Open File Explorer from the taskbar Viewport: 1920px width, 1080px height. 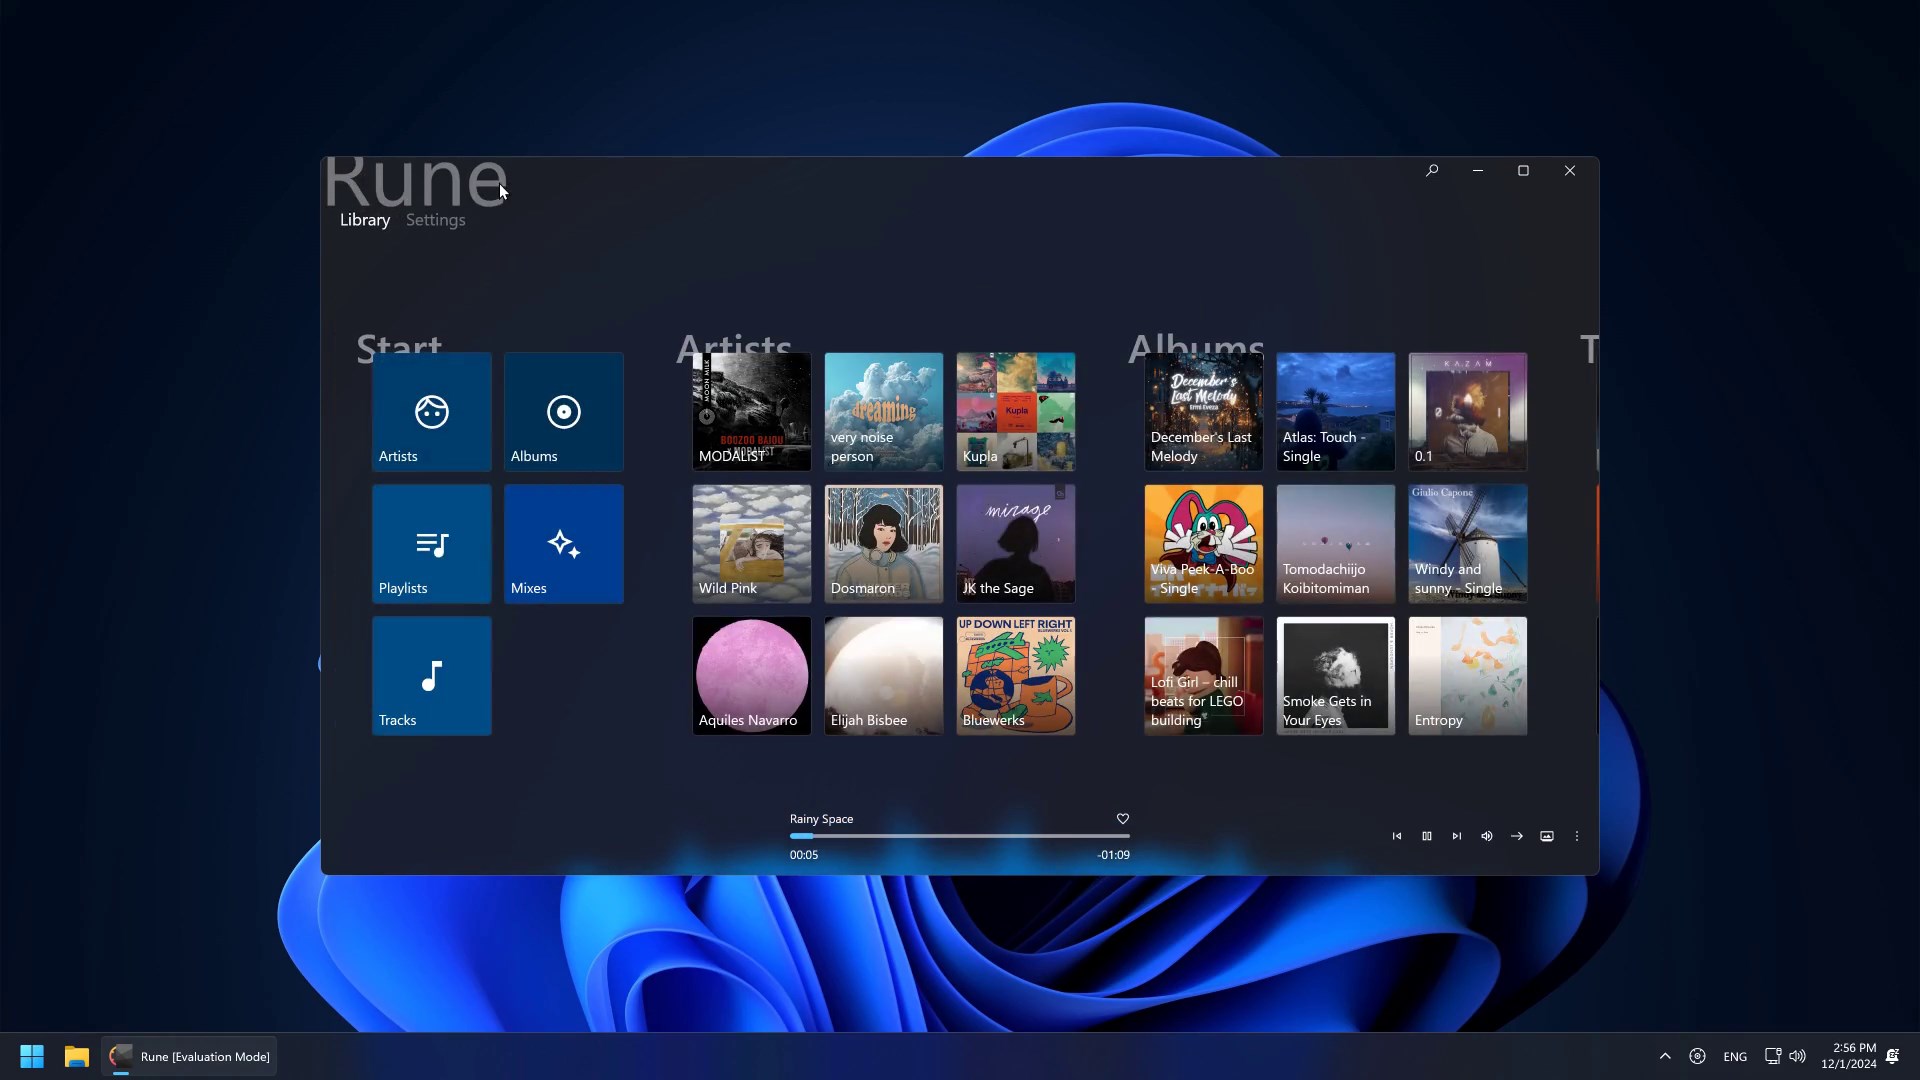pos(77,1056)
